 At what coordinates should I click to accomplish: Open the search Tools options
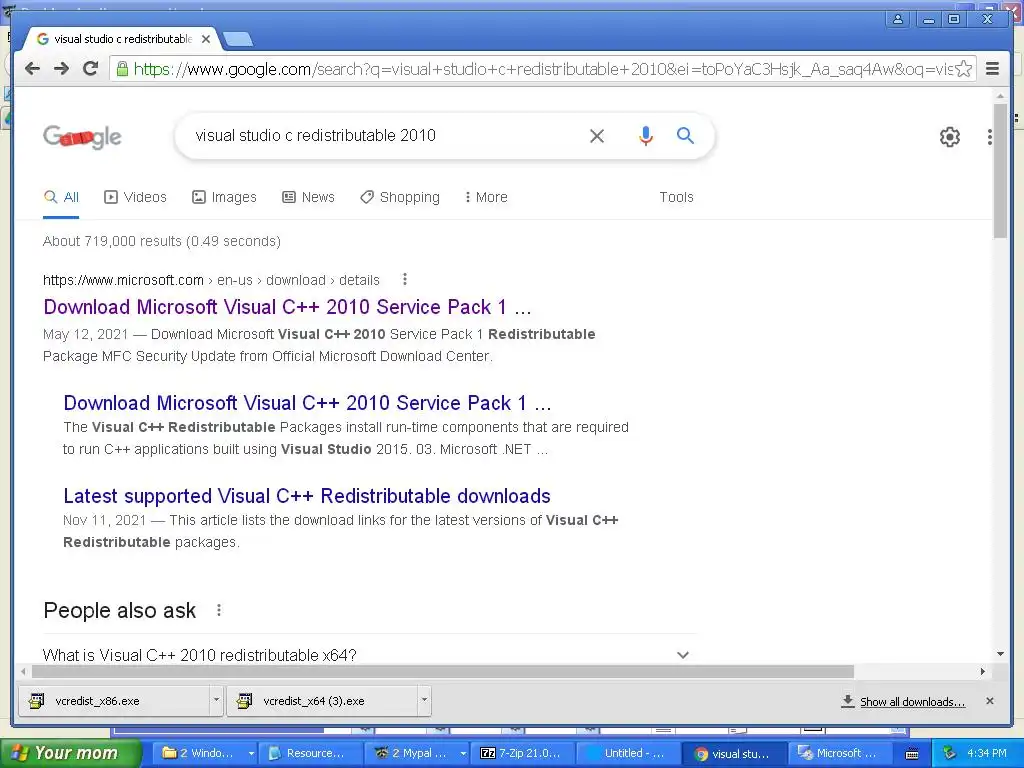676,197
